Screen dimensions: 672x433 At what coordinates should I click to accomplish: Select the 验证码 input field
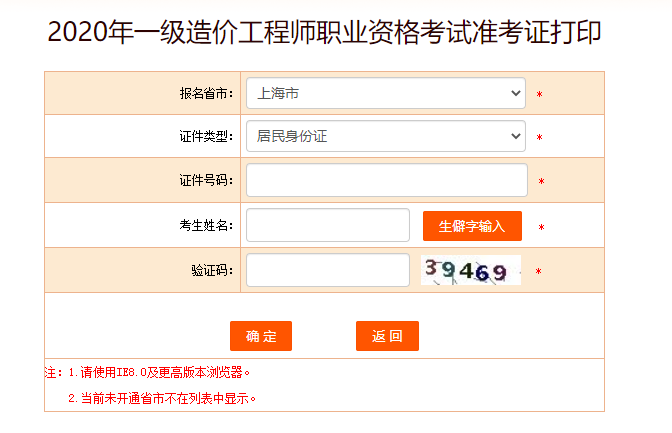[x=327, y=270]
